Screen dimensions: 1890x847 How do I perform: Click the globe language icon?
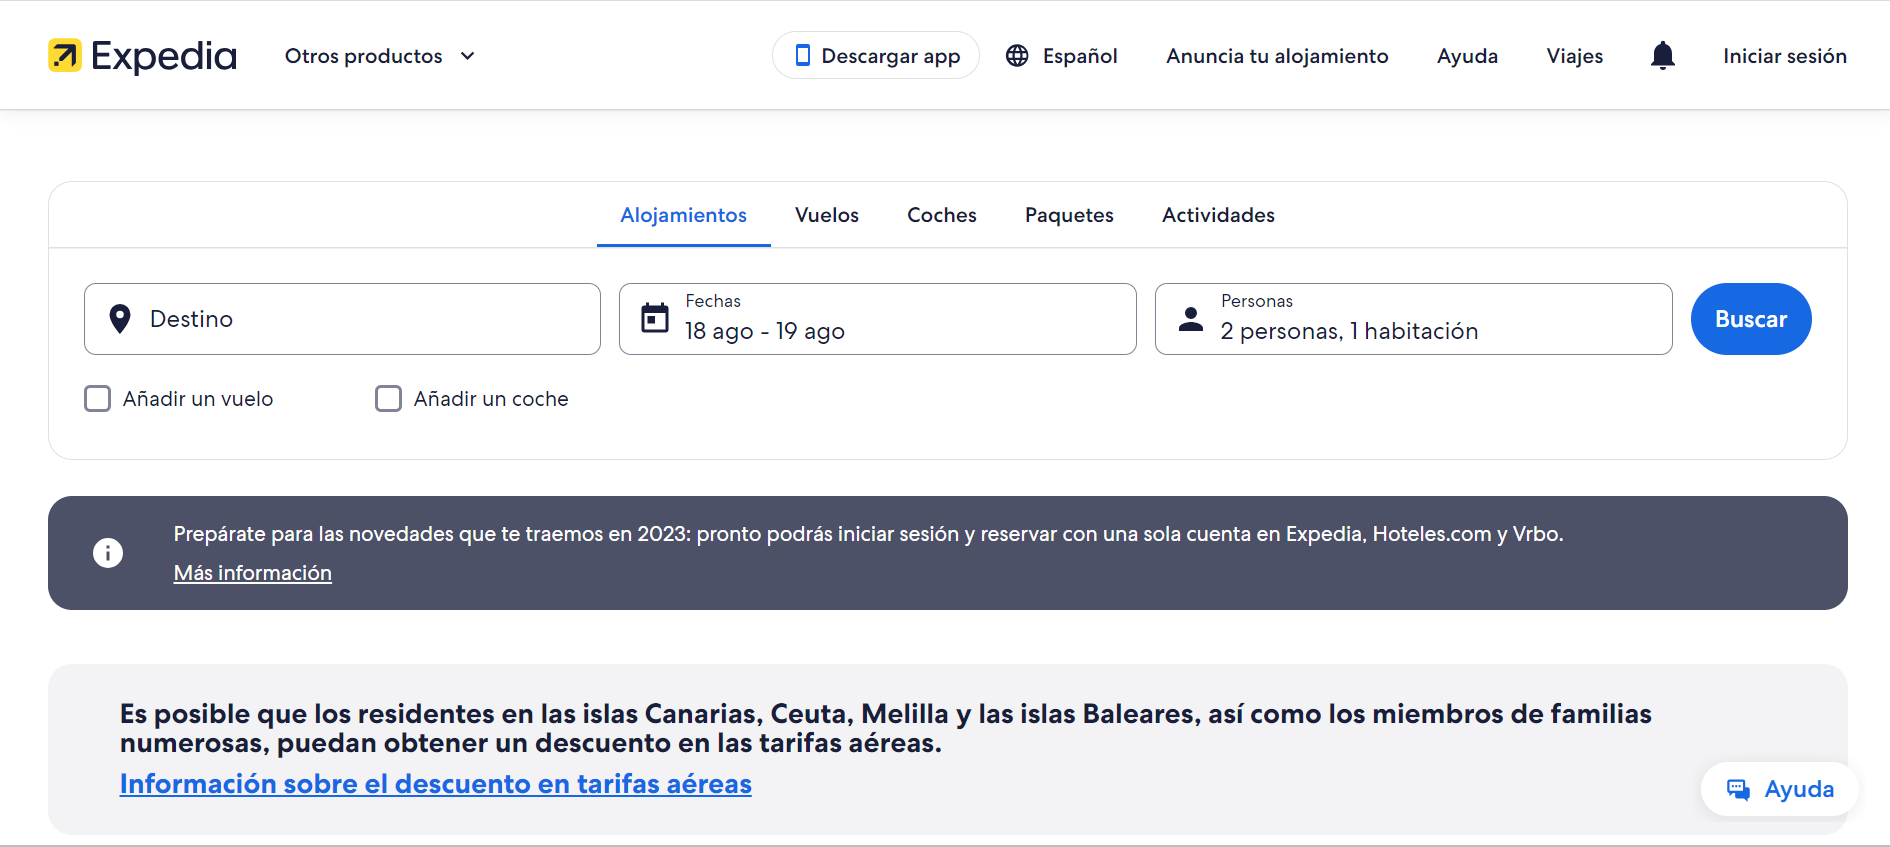1017,56
